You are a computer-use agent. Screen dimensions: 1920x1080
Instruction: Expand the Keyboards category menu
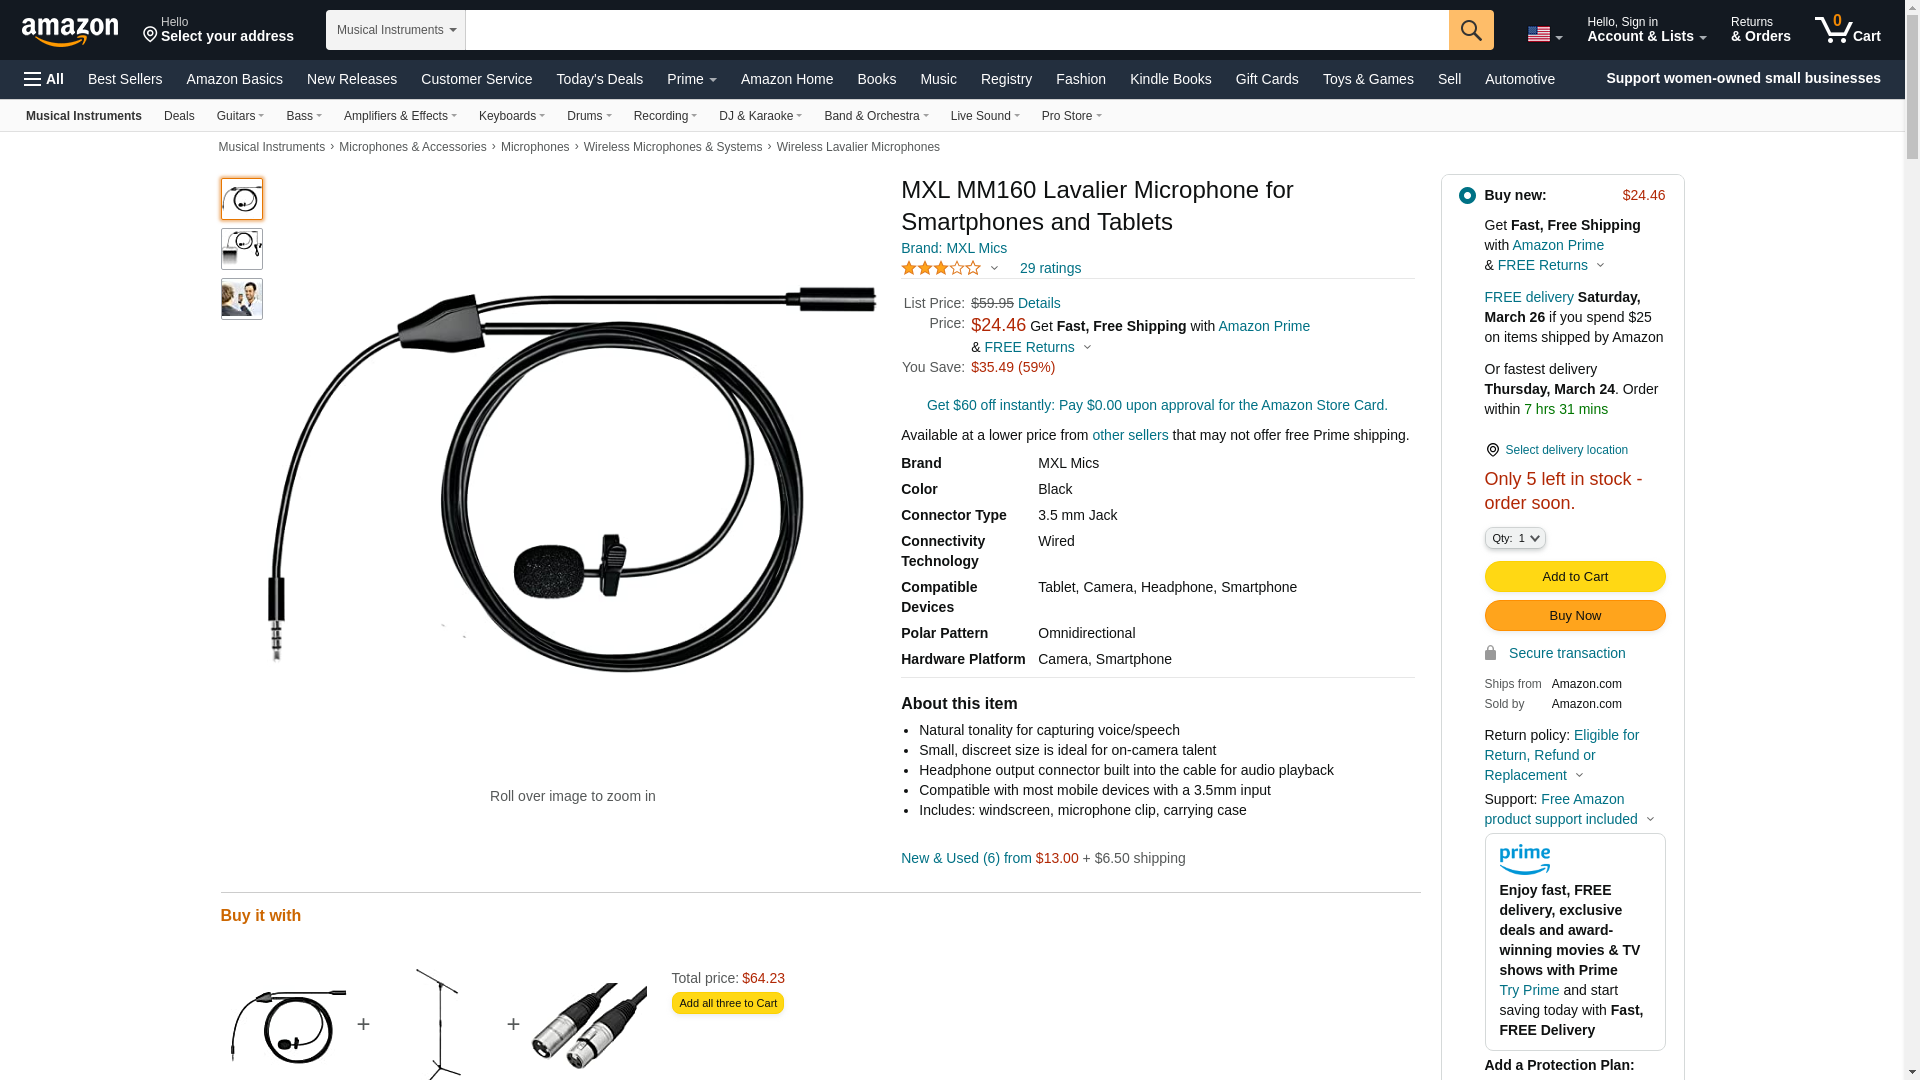tap(512, 116)
